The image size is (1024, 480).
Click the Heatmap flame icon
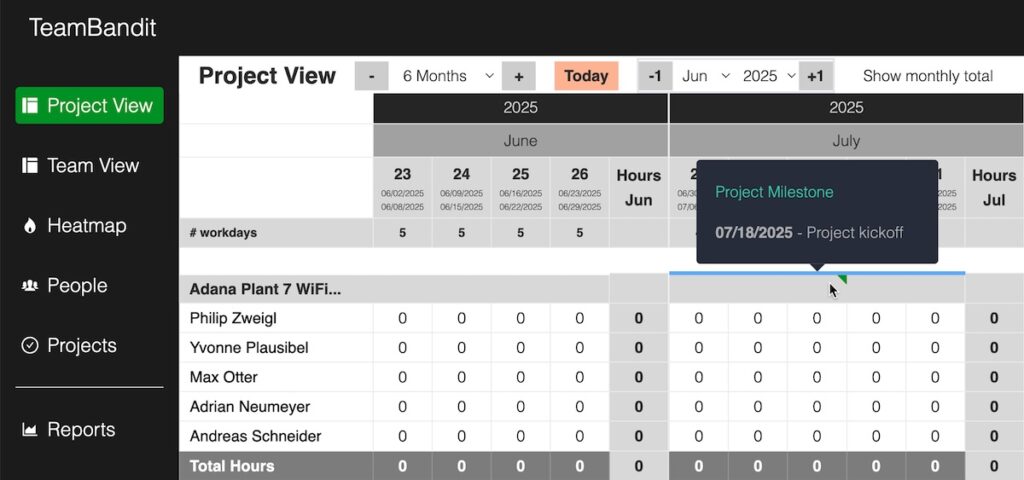pos(30,226)
